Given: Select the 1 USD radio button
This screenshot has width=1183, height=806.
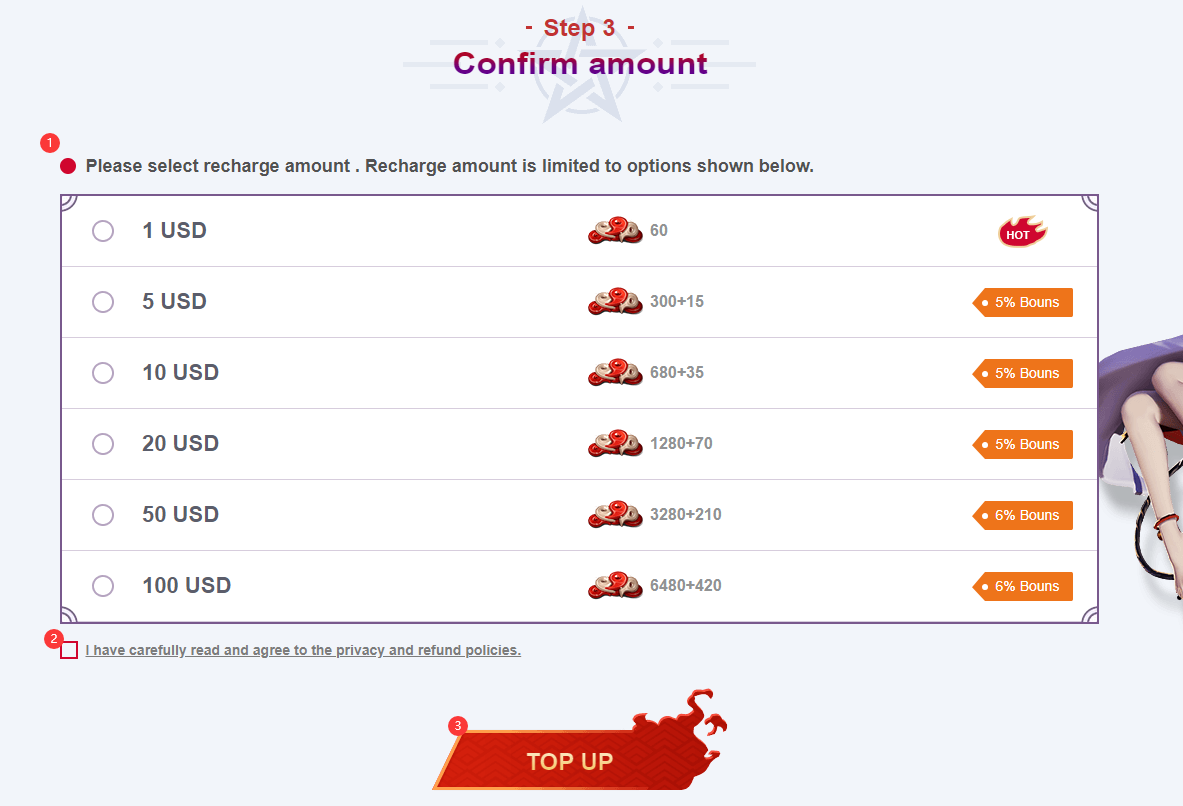Looking at the screenshot, I should pos(103,231).
